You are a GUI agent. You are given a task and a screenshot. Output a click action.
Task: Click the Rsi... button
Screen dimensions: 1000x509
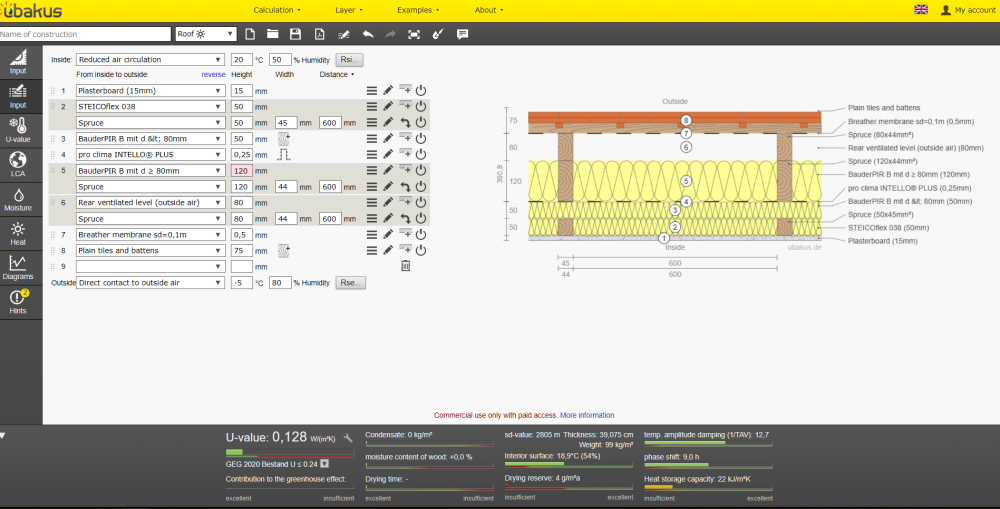point(349,59)
